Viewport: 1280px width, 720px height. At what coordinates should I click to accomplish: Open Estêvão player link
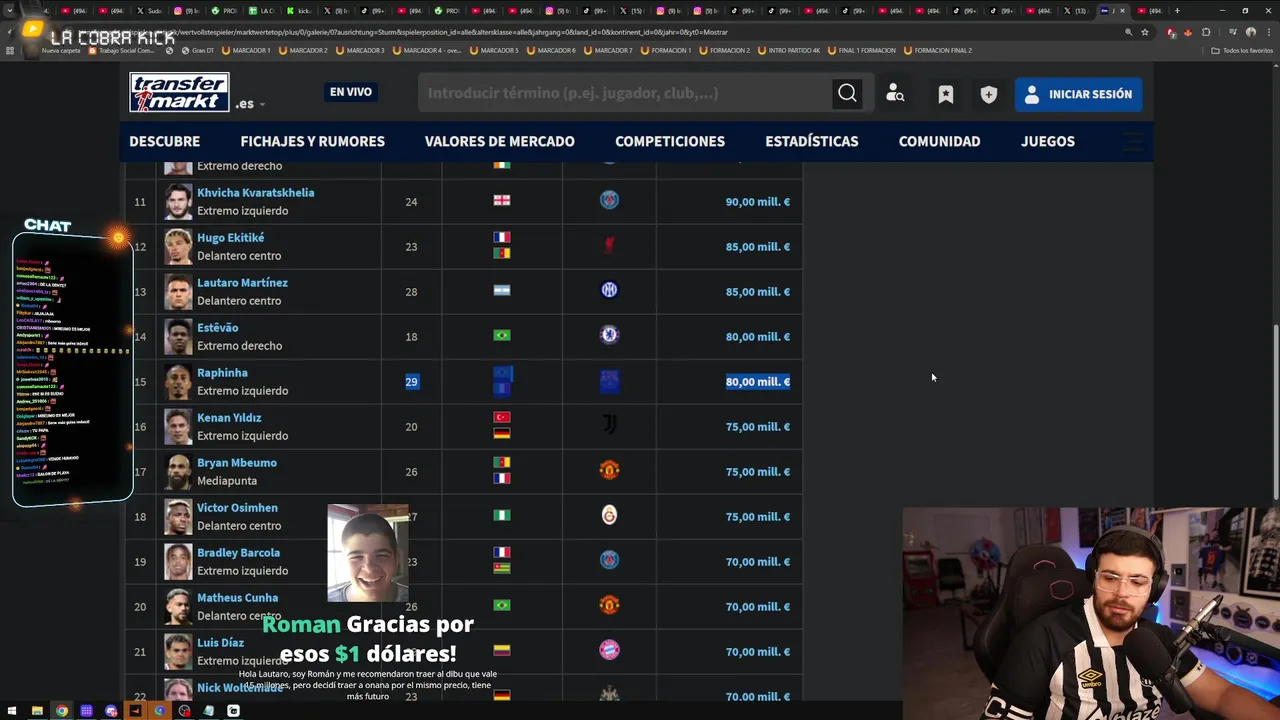point(217,327)
